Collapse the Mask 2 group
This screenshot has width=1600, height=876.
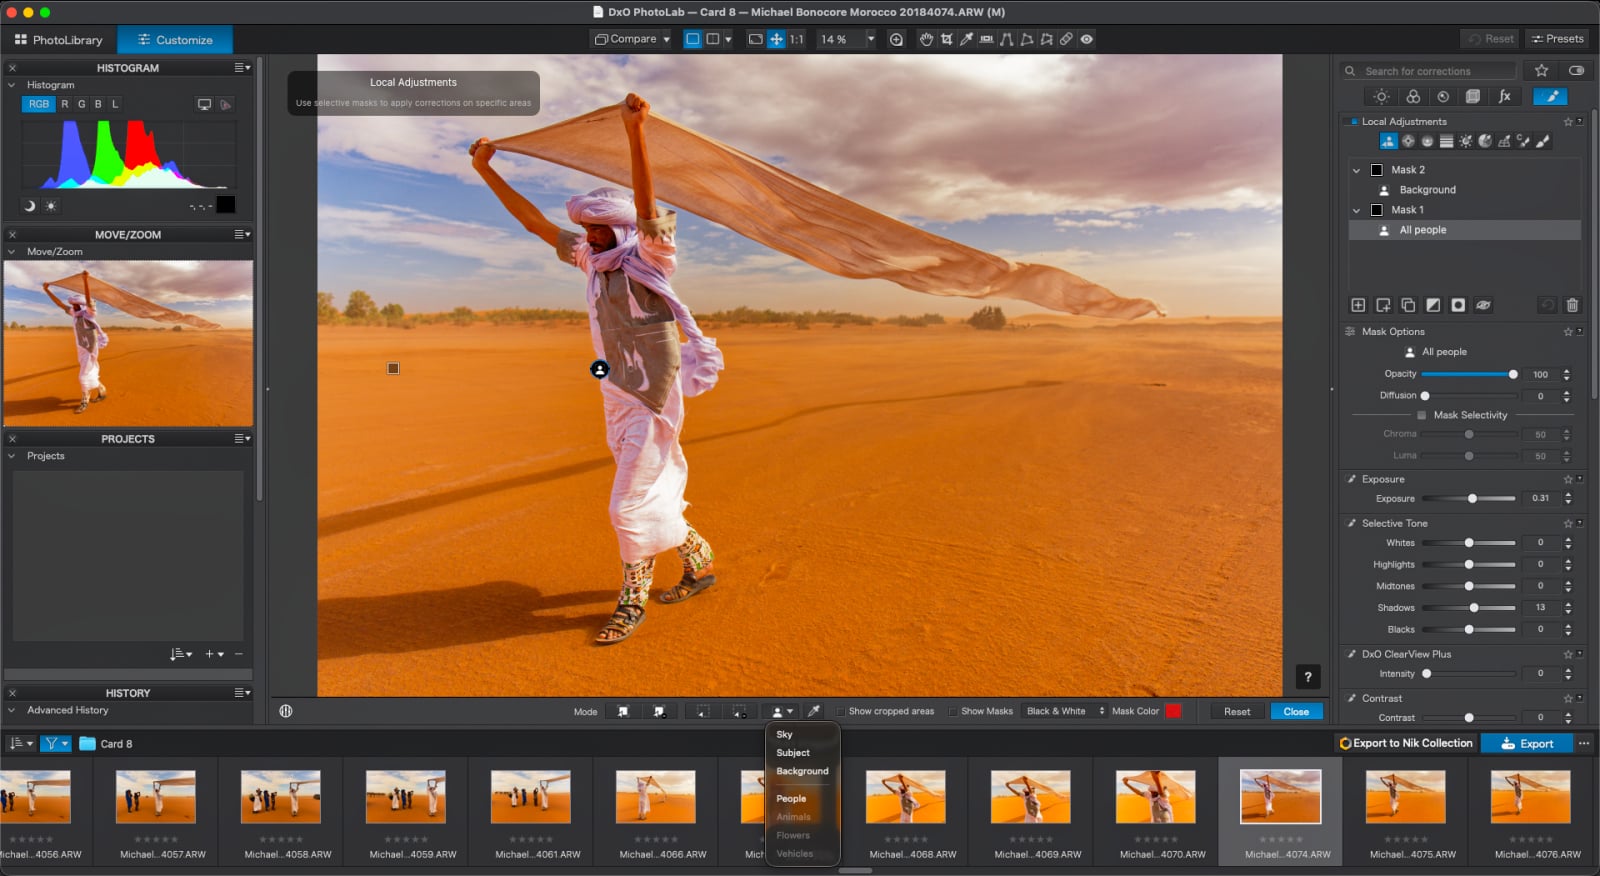pyautogui.click(x=1356, y=170)
